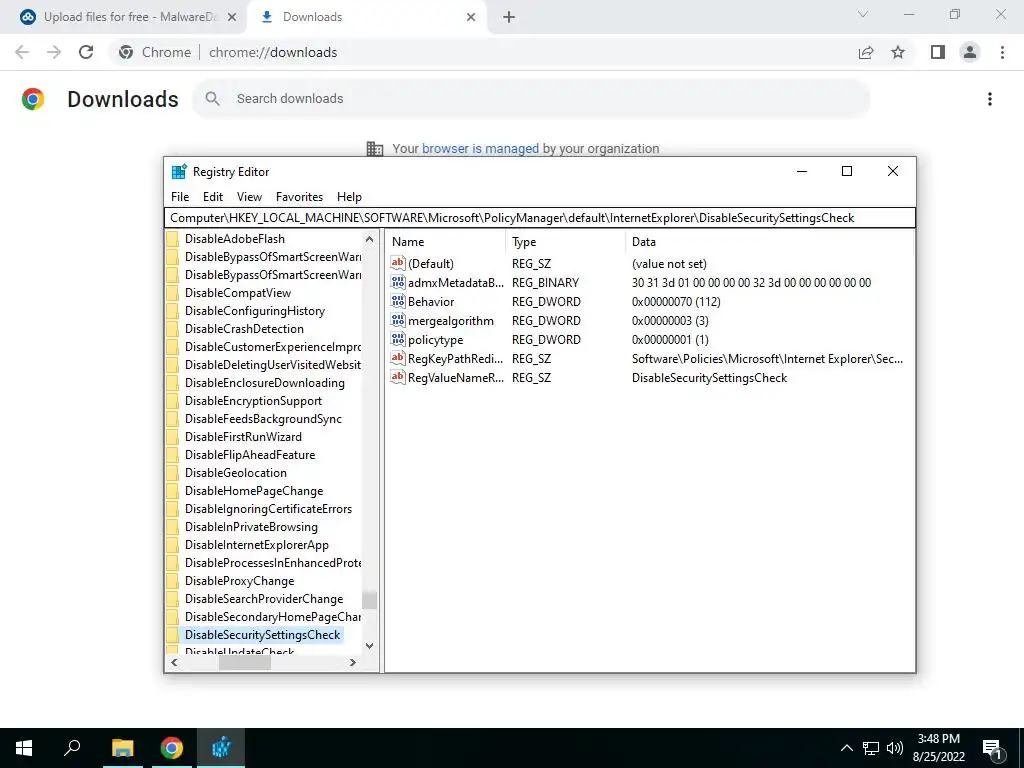Select the DisableInPrivateBrowsing key
This screenshot has height=768, width=1024.
pyautogui.click(x=251, y=527)
